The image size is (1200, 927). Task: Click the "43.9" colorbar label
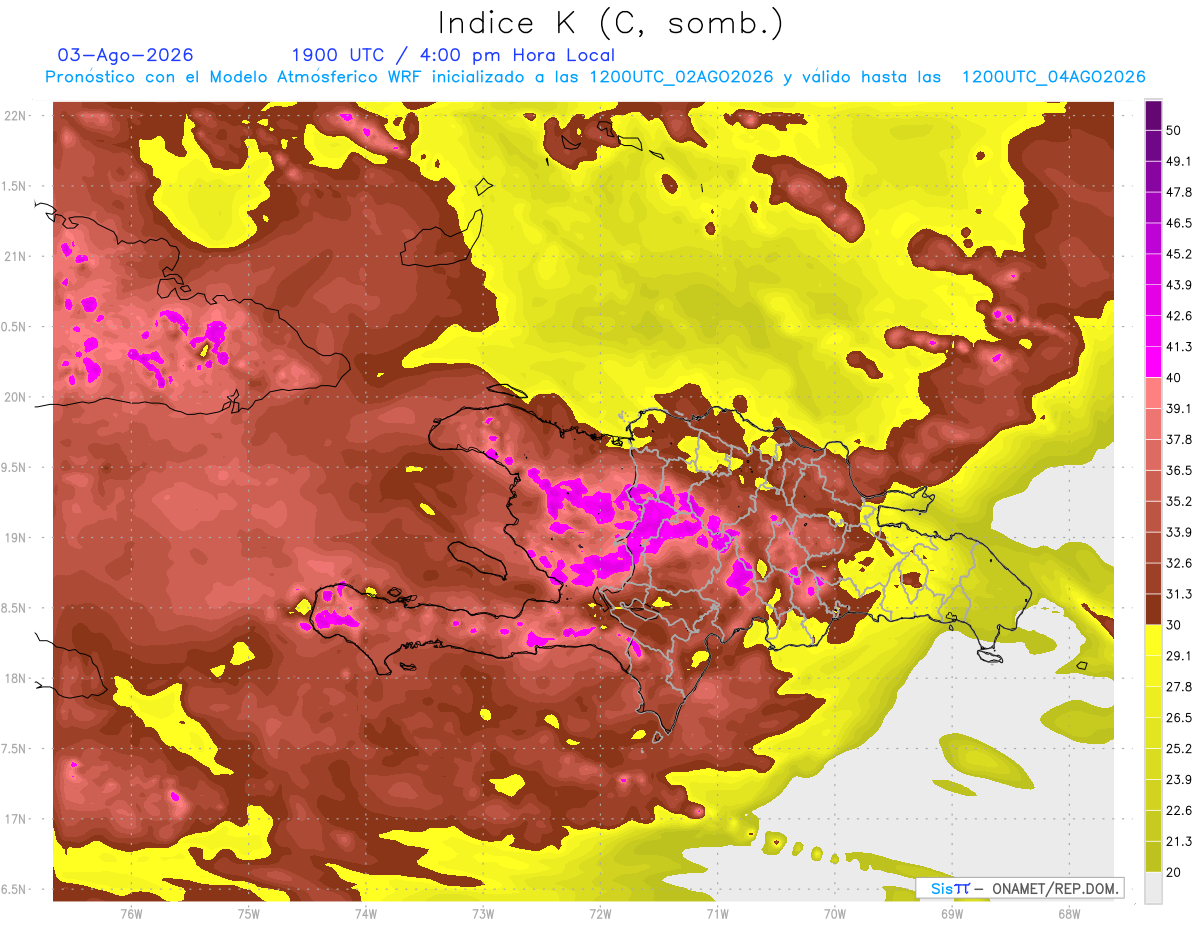pos(1179,285)
